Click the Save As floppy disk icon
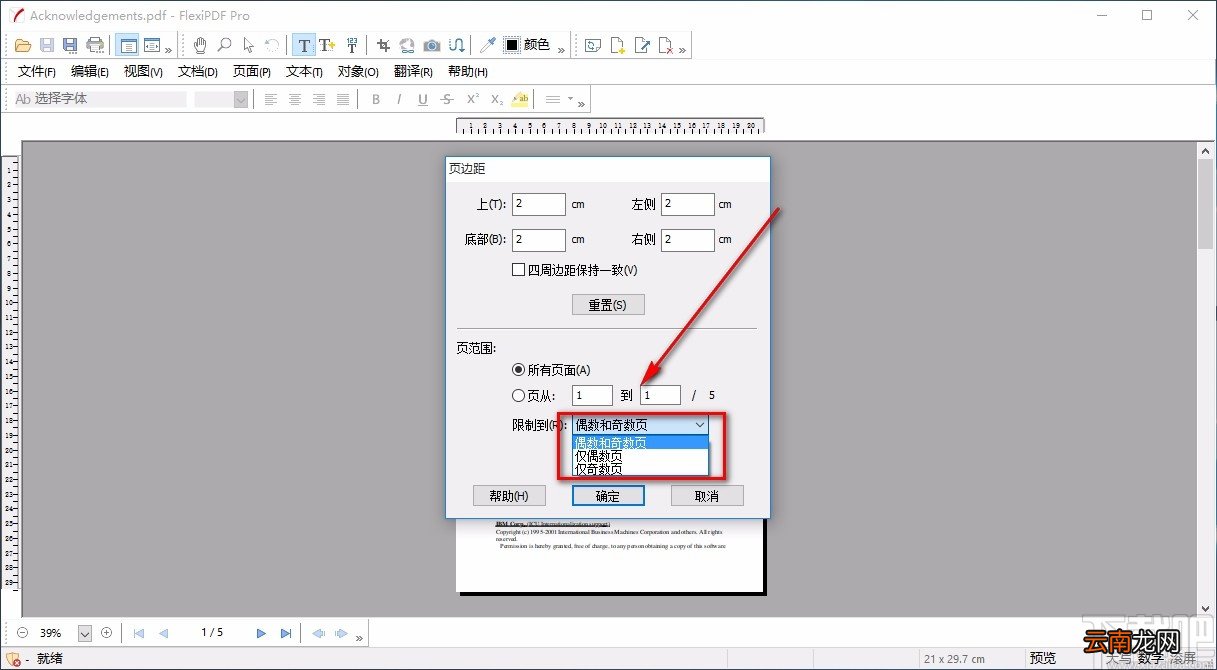The width and height of the screenshot is (1217, 670). point(70,45)
